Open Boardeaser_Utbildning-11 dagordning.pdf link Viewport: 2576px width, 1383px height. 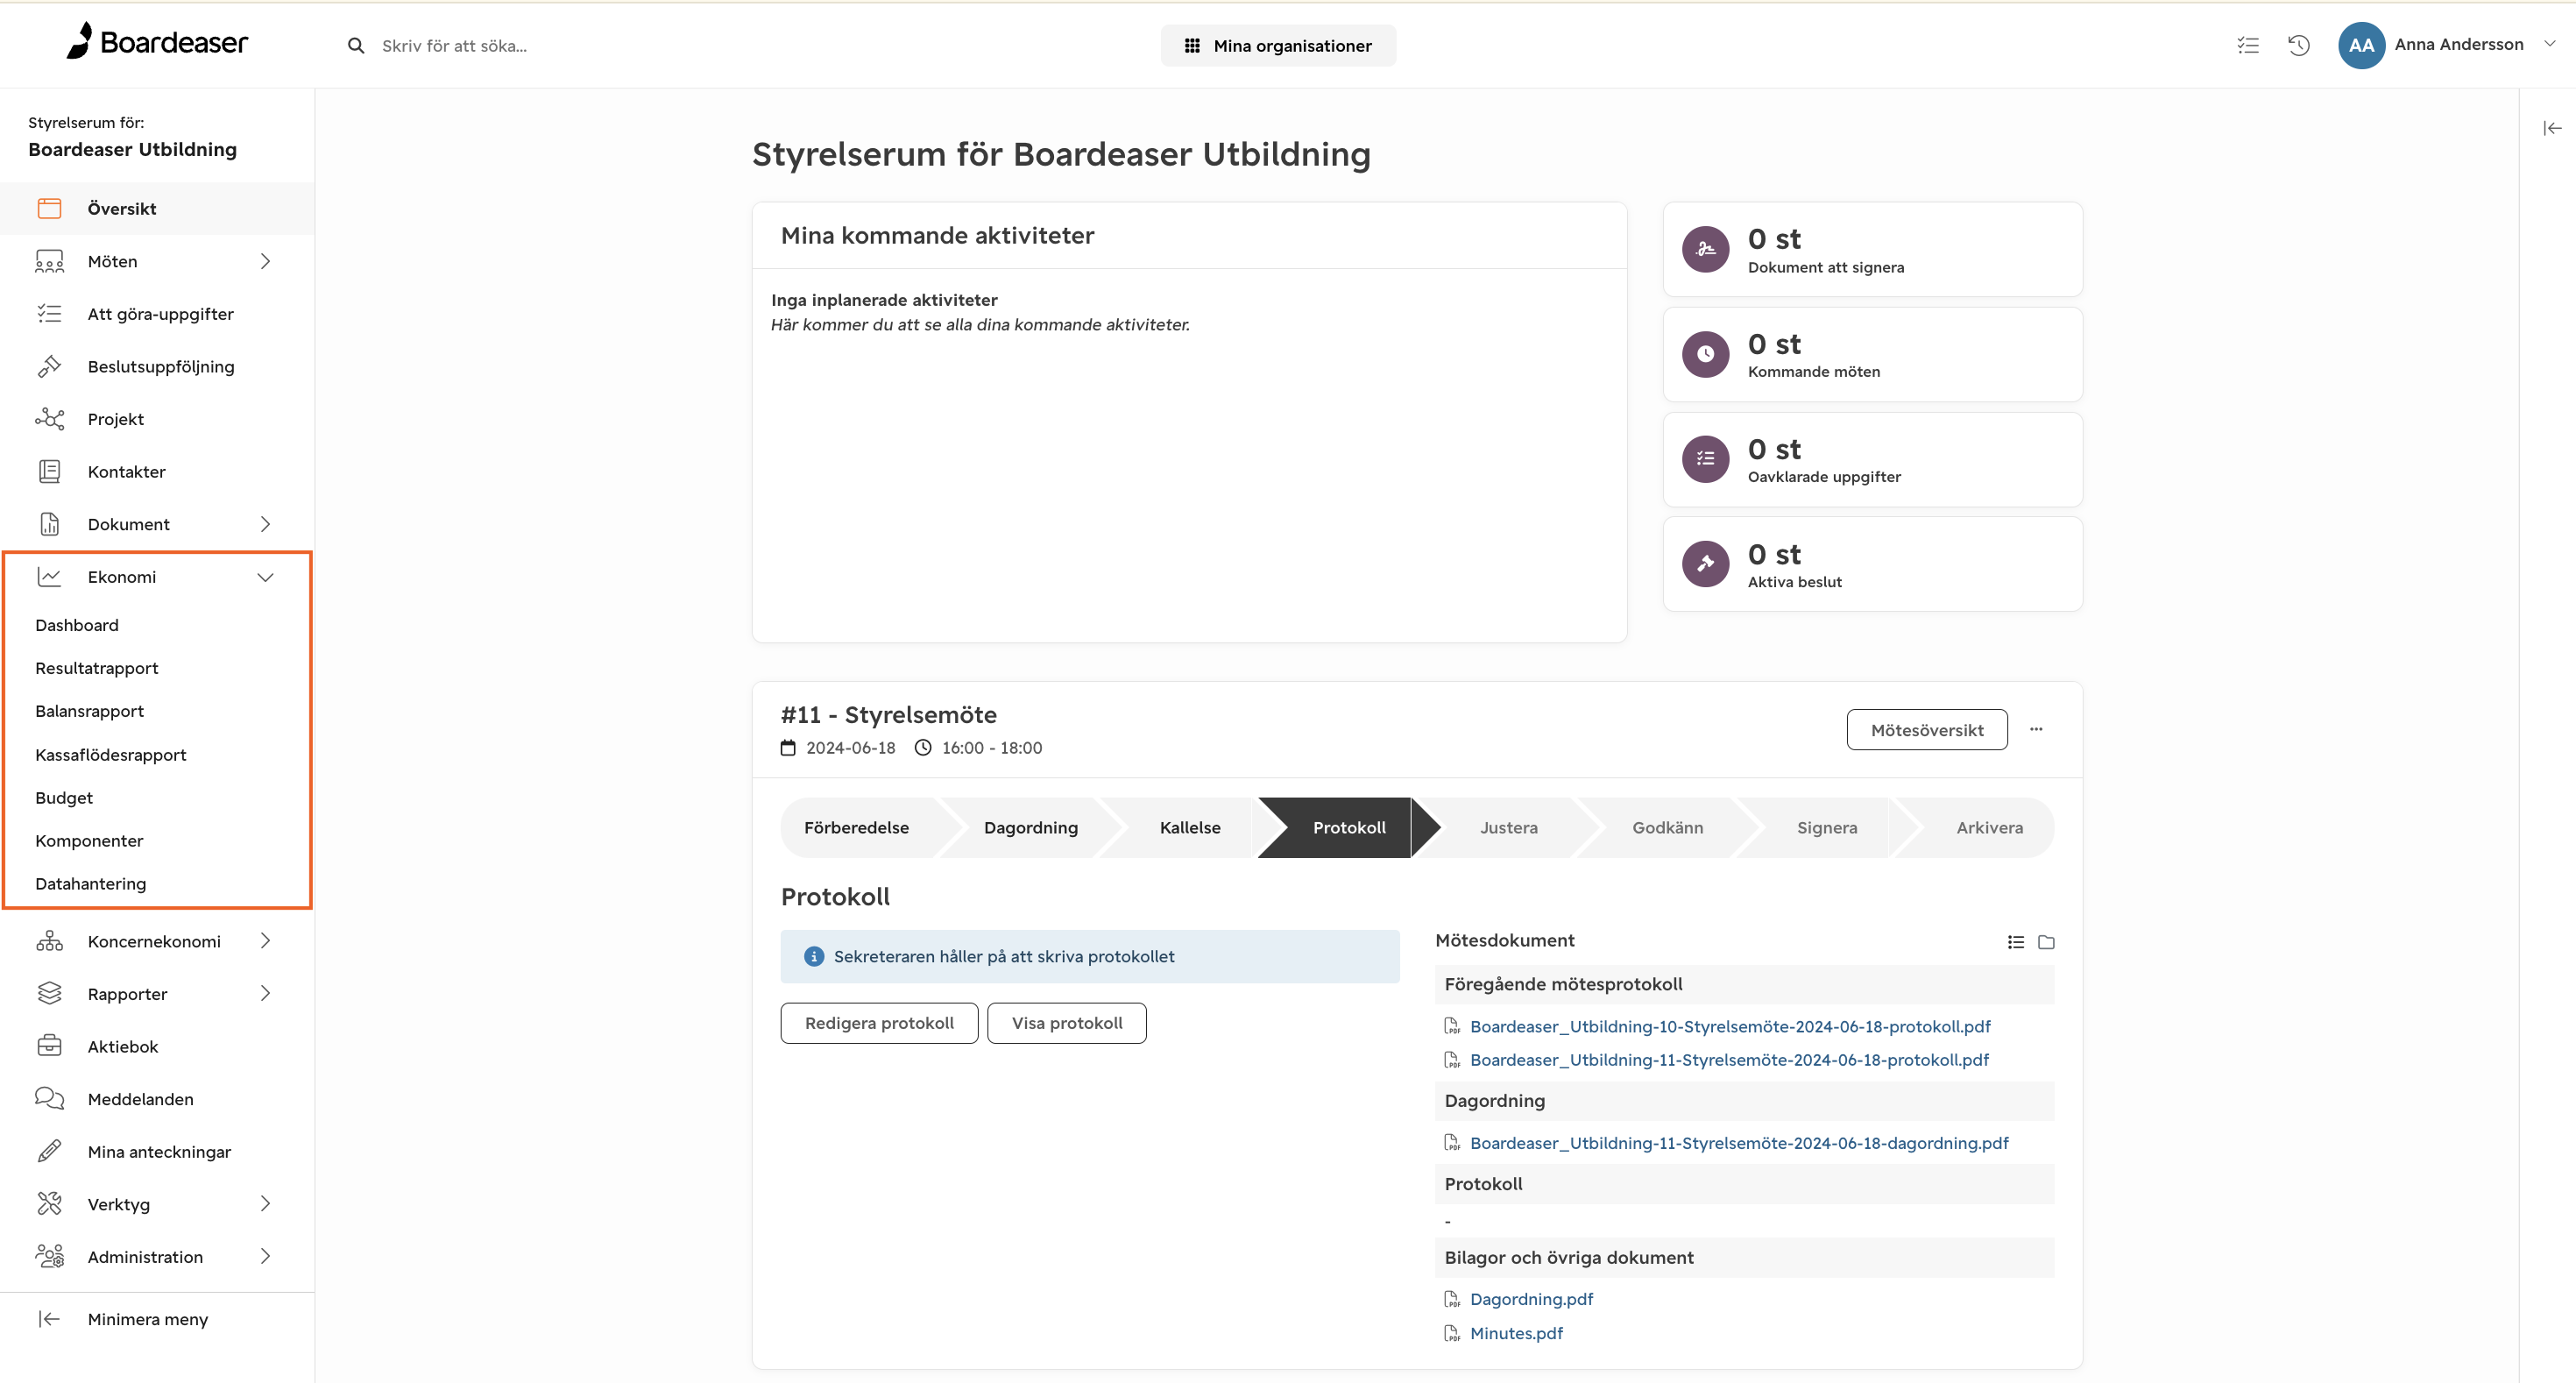(x=1739, y=1143)
